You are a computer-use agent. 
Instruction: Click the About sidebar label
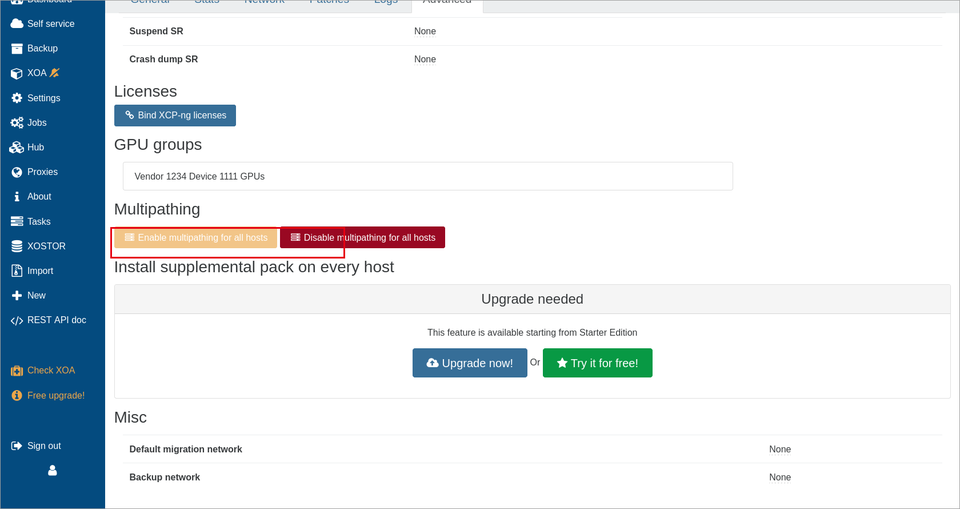[39, 197]
